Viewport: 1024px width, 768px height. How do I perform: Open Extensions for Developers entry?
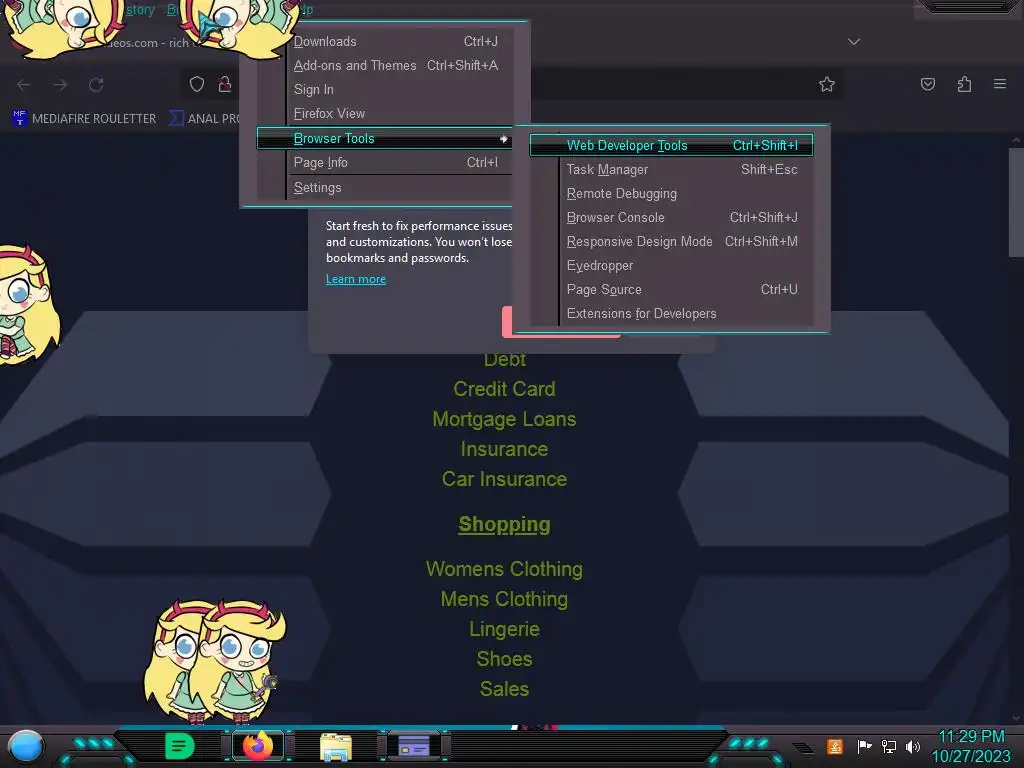point(671,313)
